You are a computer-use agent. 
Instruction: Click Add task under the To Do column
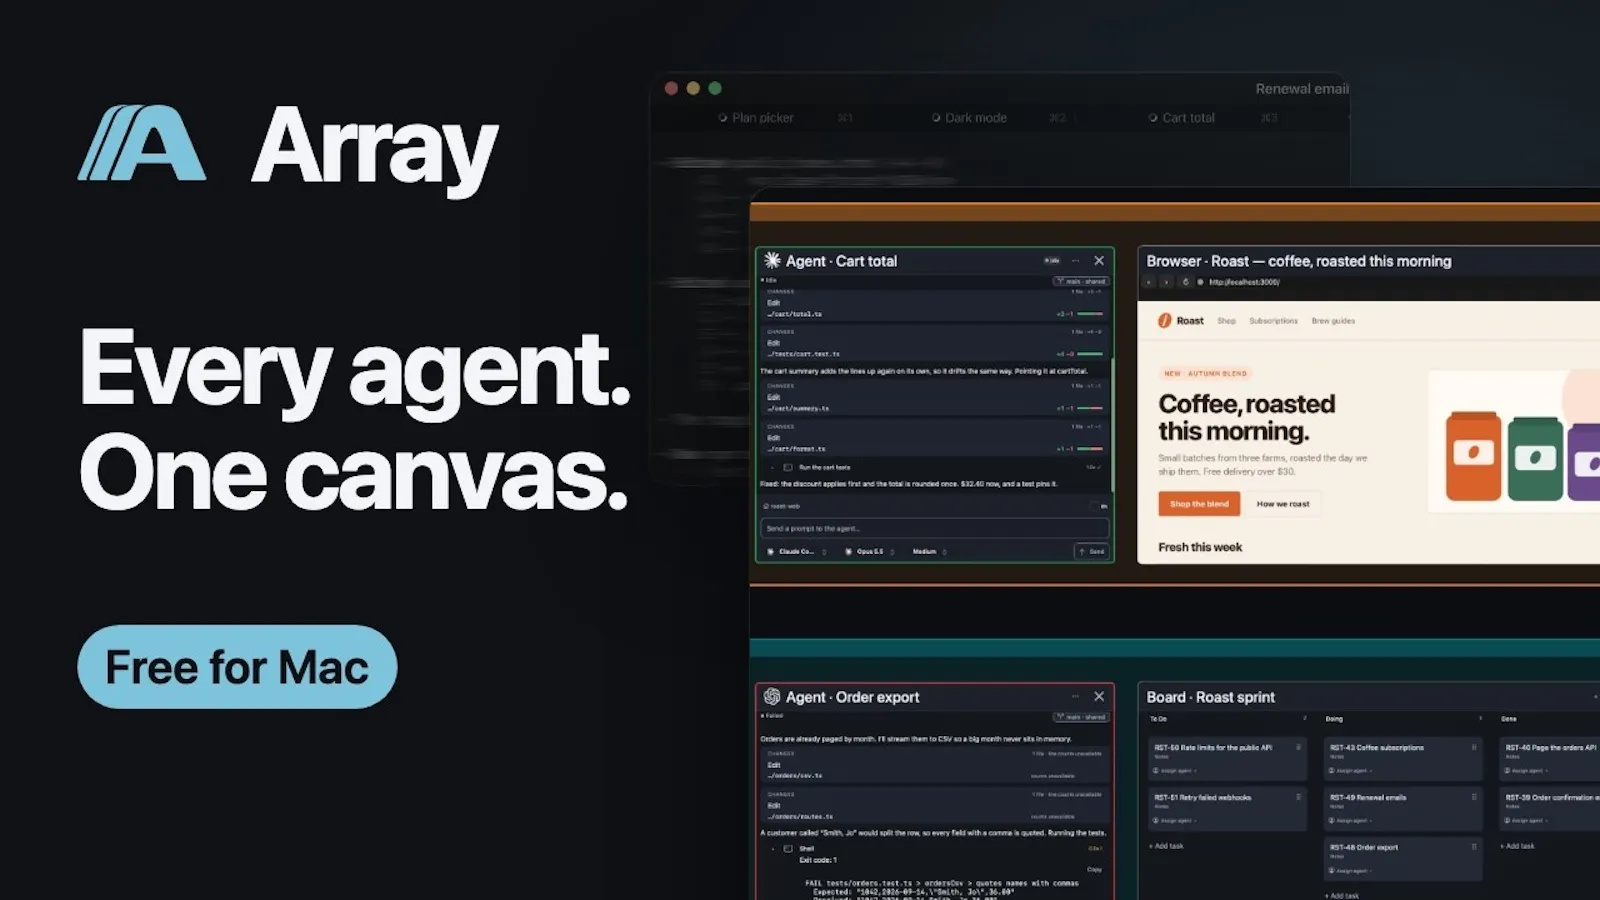pyautogui.click(x=1166, y=846)
